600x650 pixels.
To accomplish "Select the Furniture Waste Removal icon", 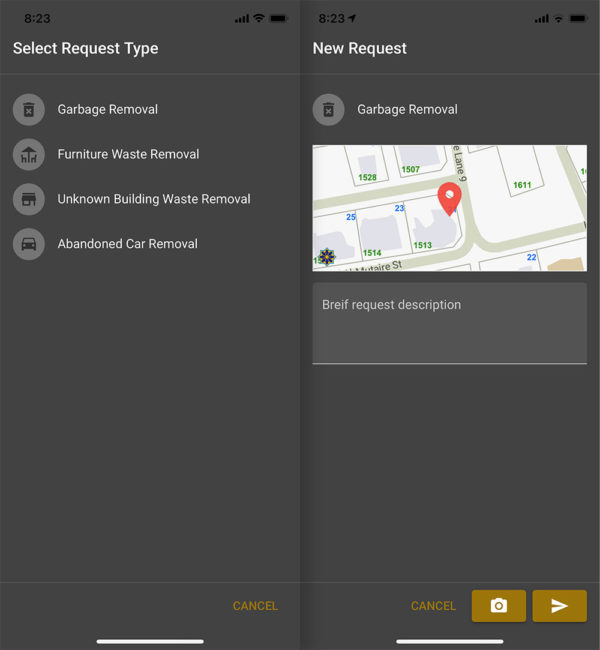I will tap(29, 154).
